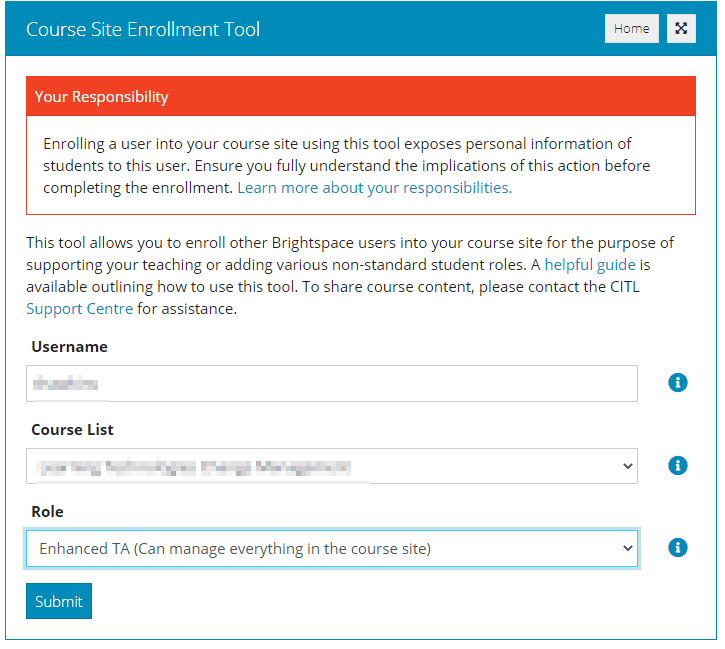Image resolution: width=725 pixels, height=649 pixels.
Task: Click the Home button in header
Action: tap(632, 29)
